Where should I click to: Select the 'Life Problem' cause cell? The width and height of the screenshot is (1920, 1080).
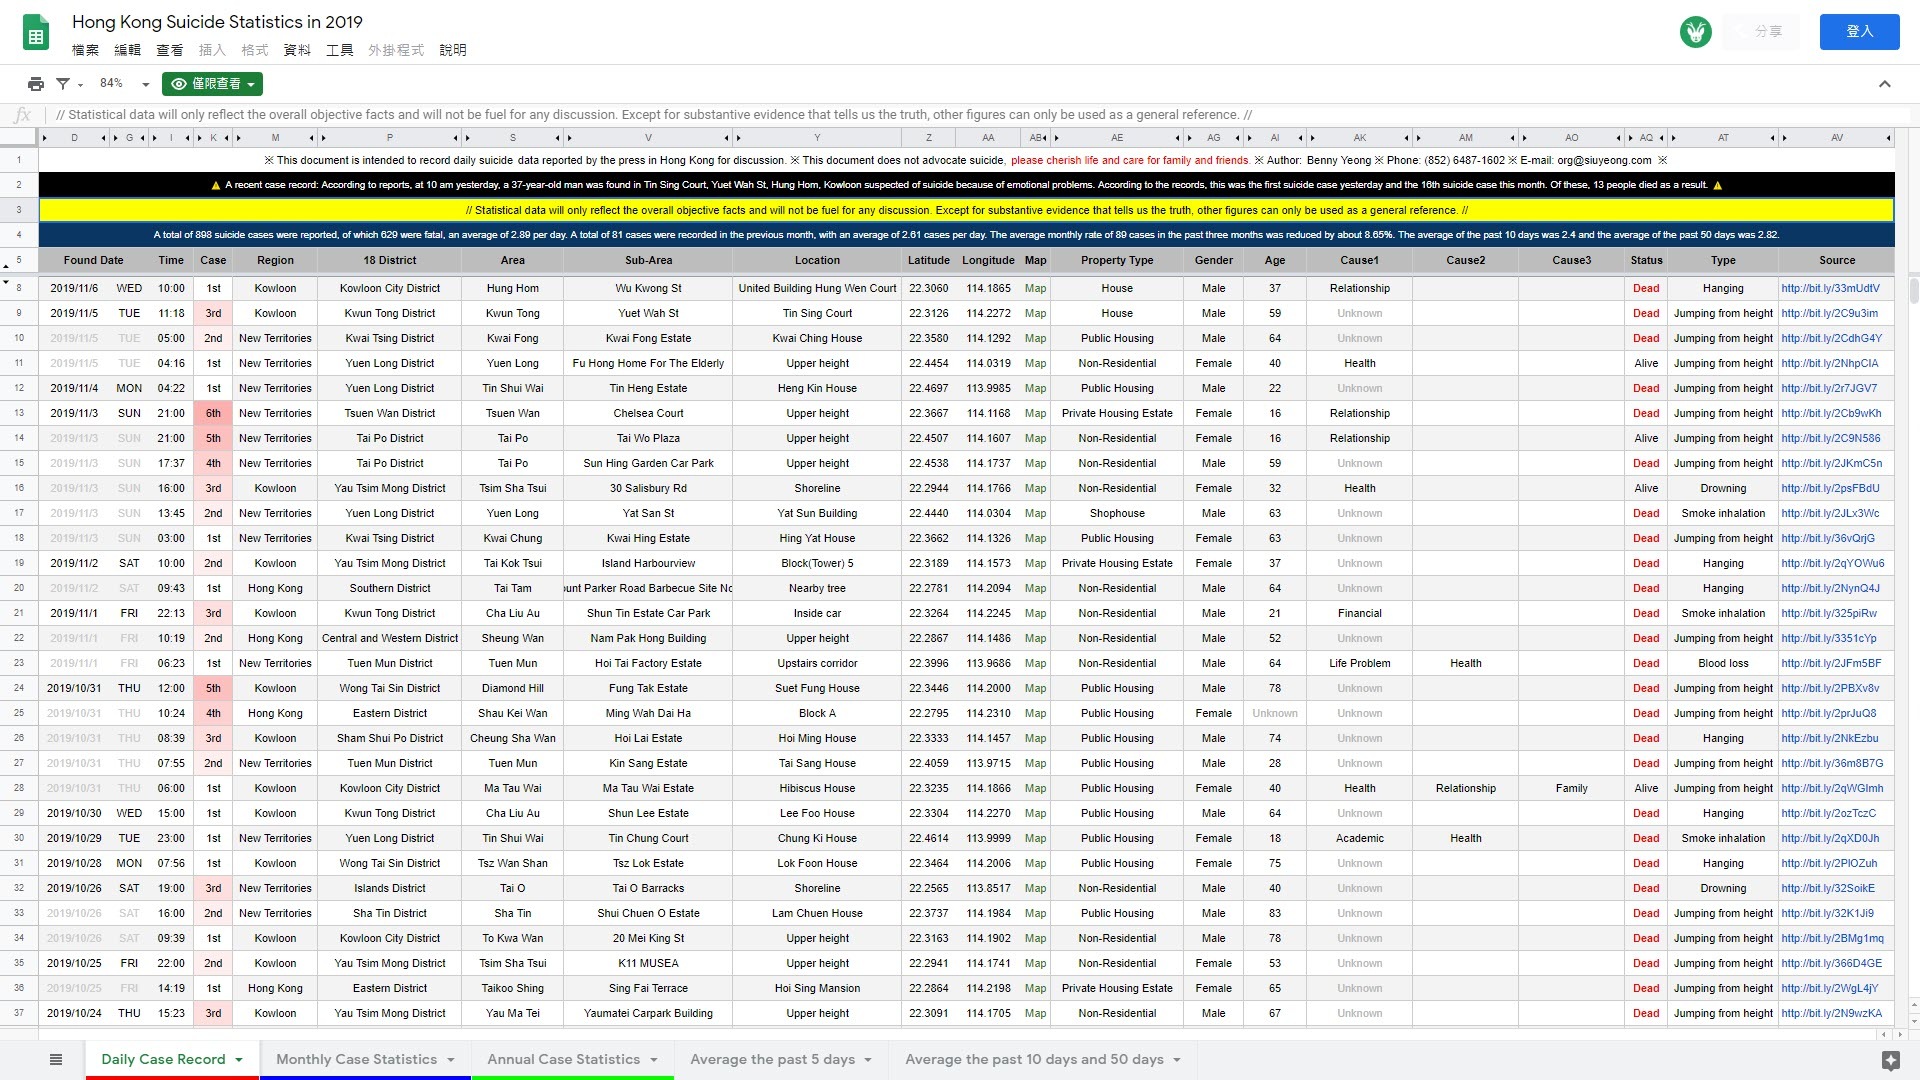coord(1360,663)
